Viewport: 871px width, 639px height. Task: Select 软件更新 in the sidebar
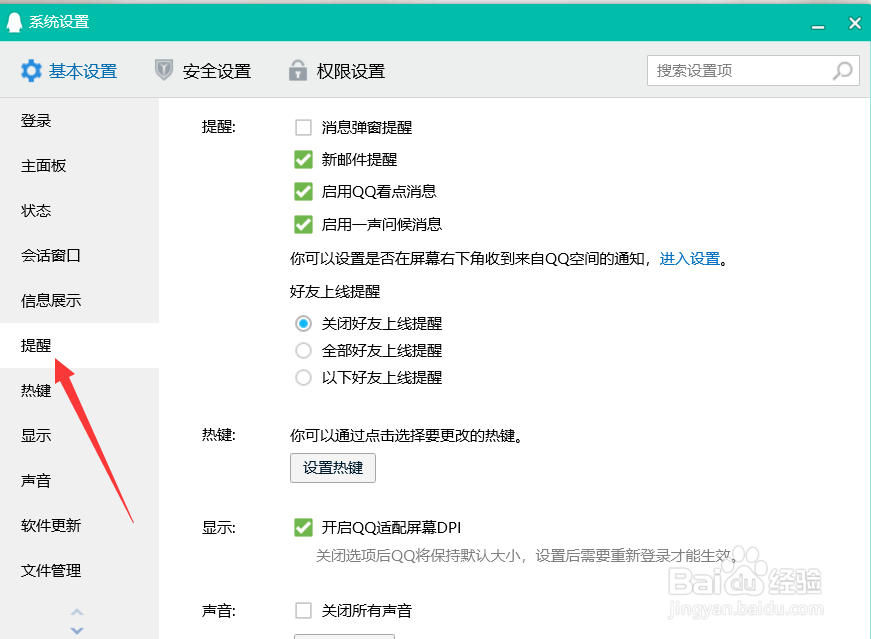pos(79,526)
